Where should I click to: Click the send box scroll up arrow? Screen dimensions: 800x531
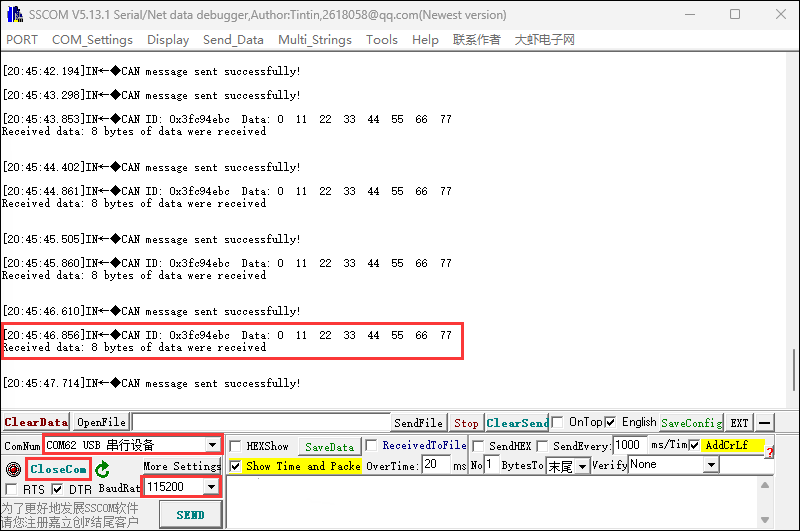pyautogui.click(x=765, y=485)
